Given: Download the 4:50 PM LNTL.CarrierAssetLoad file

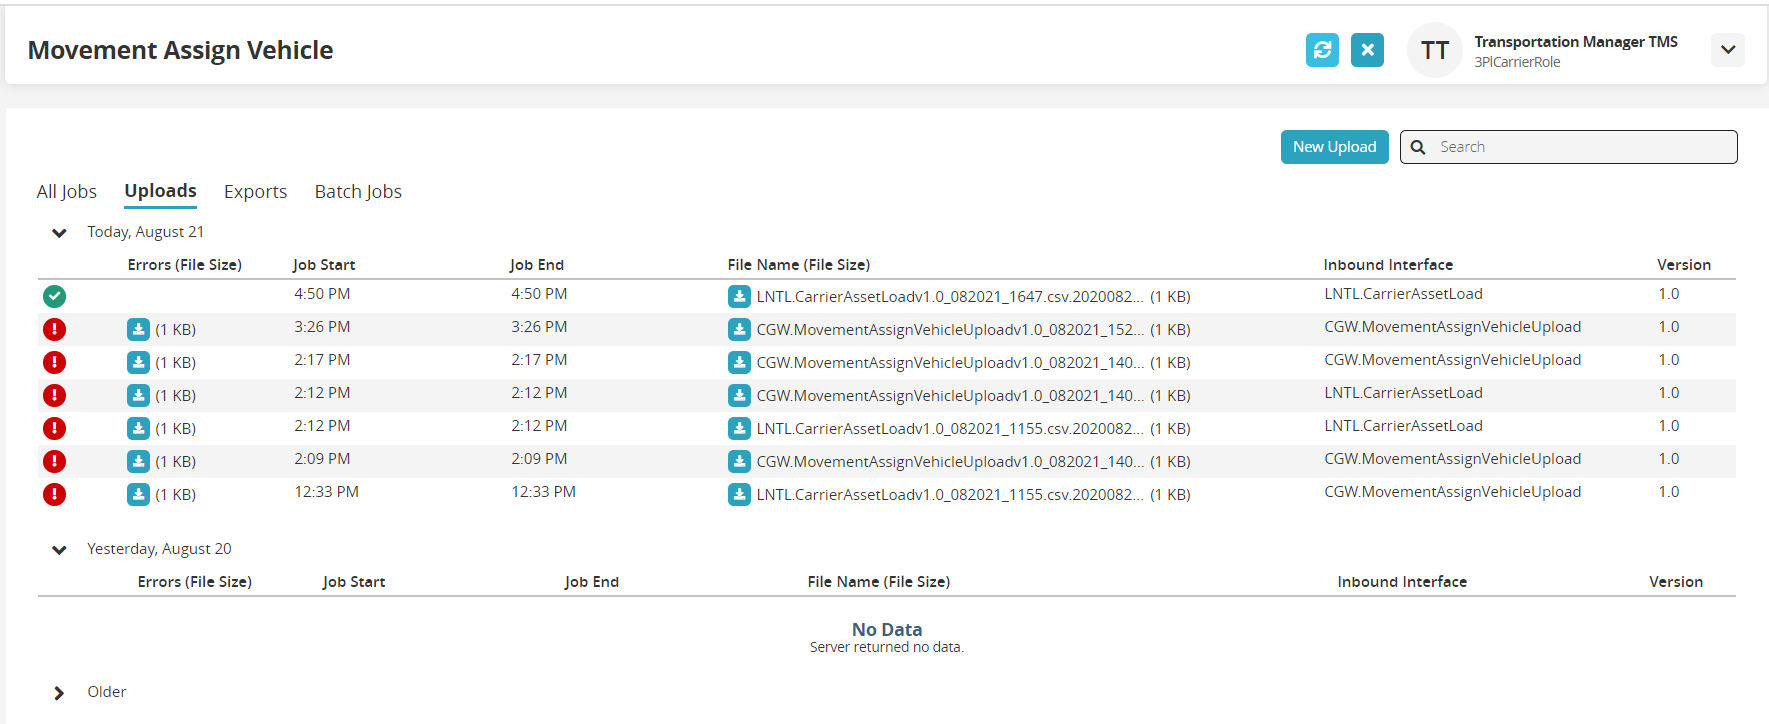Looking at the screenshot, I should pos(739,296).
